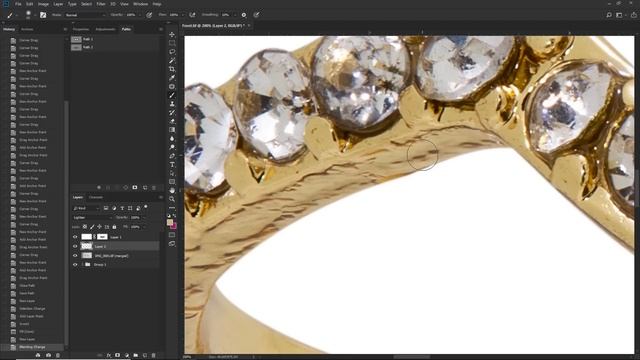This screenshot has height=360, width=640.
Task: Select the Hand tool
Action: [x=172, y=191]
